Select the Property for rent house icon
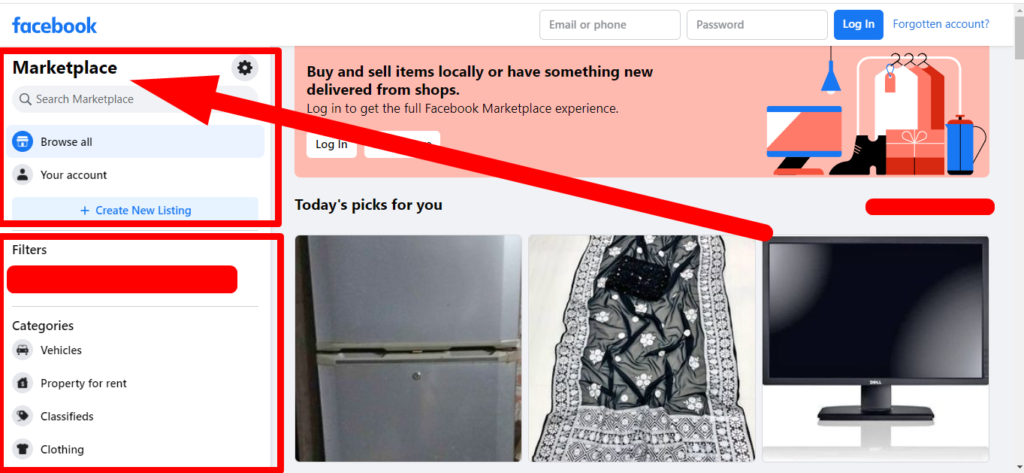Screen dimensions: 1024x473 [23, 383]
